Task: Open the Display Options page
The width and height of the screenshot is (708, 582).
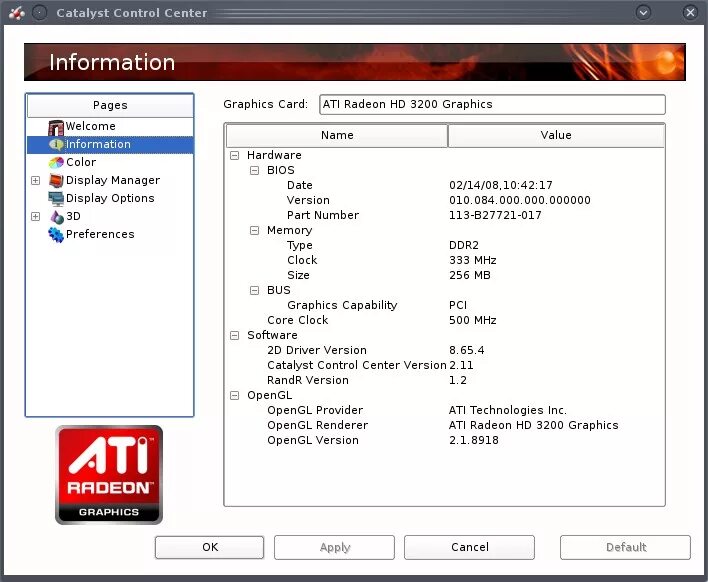Action: (110, 198)
